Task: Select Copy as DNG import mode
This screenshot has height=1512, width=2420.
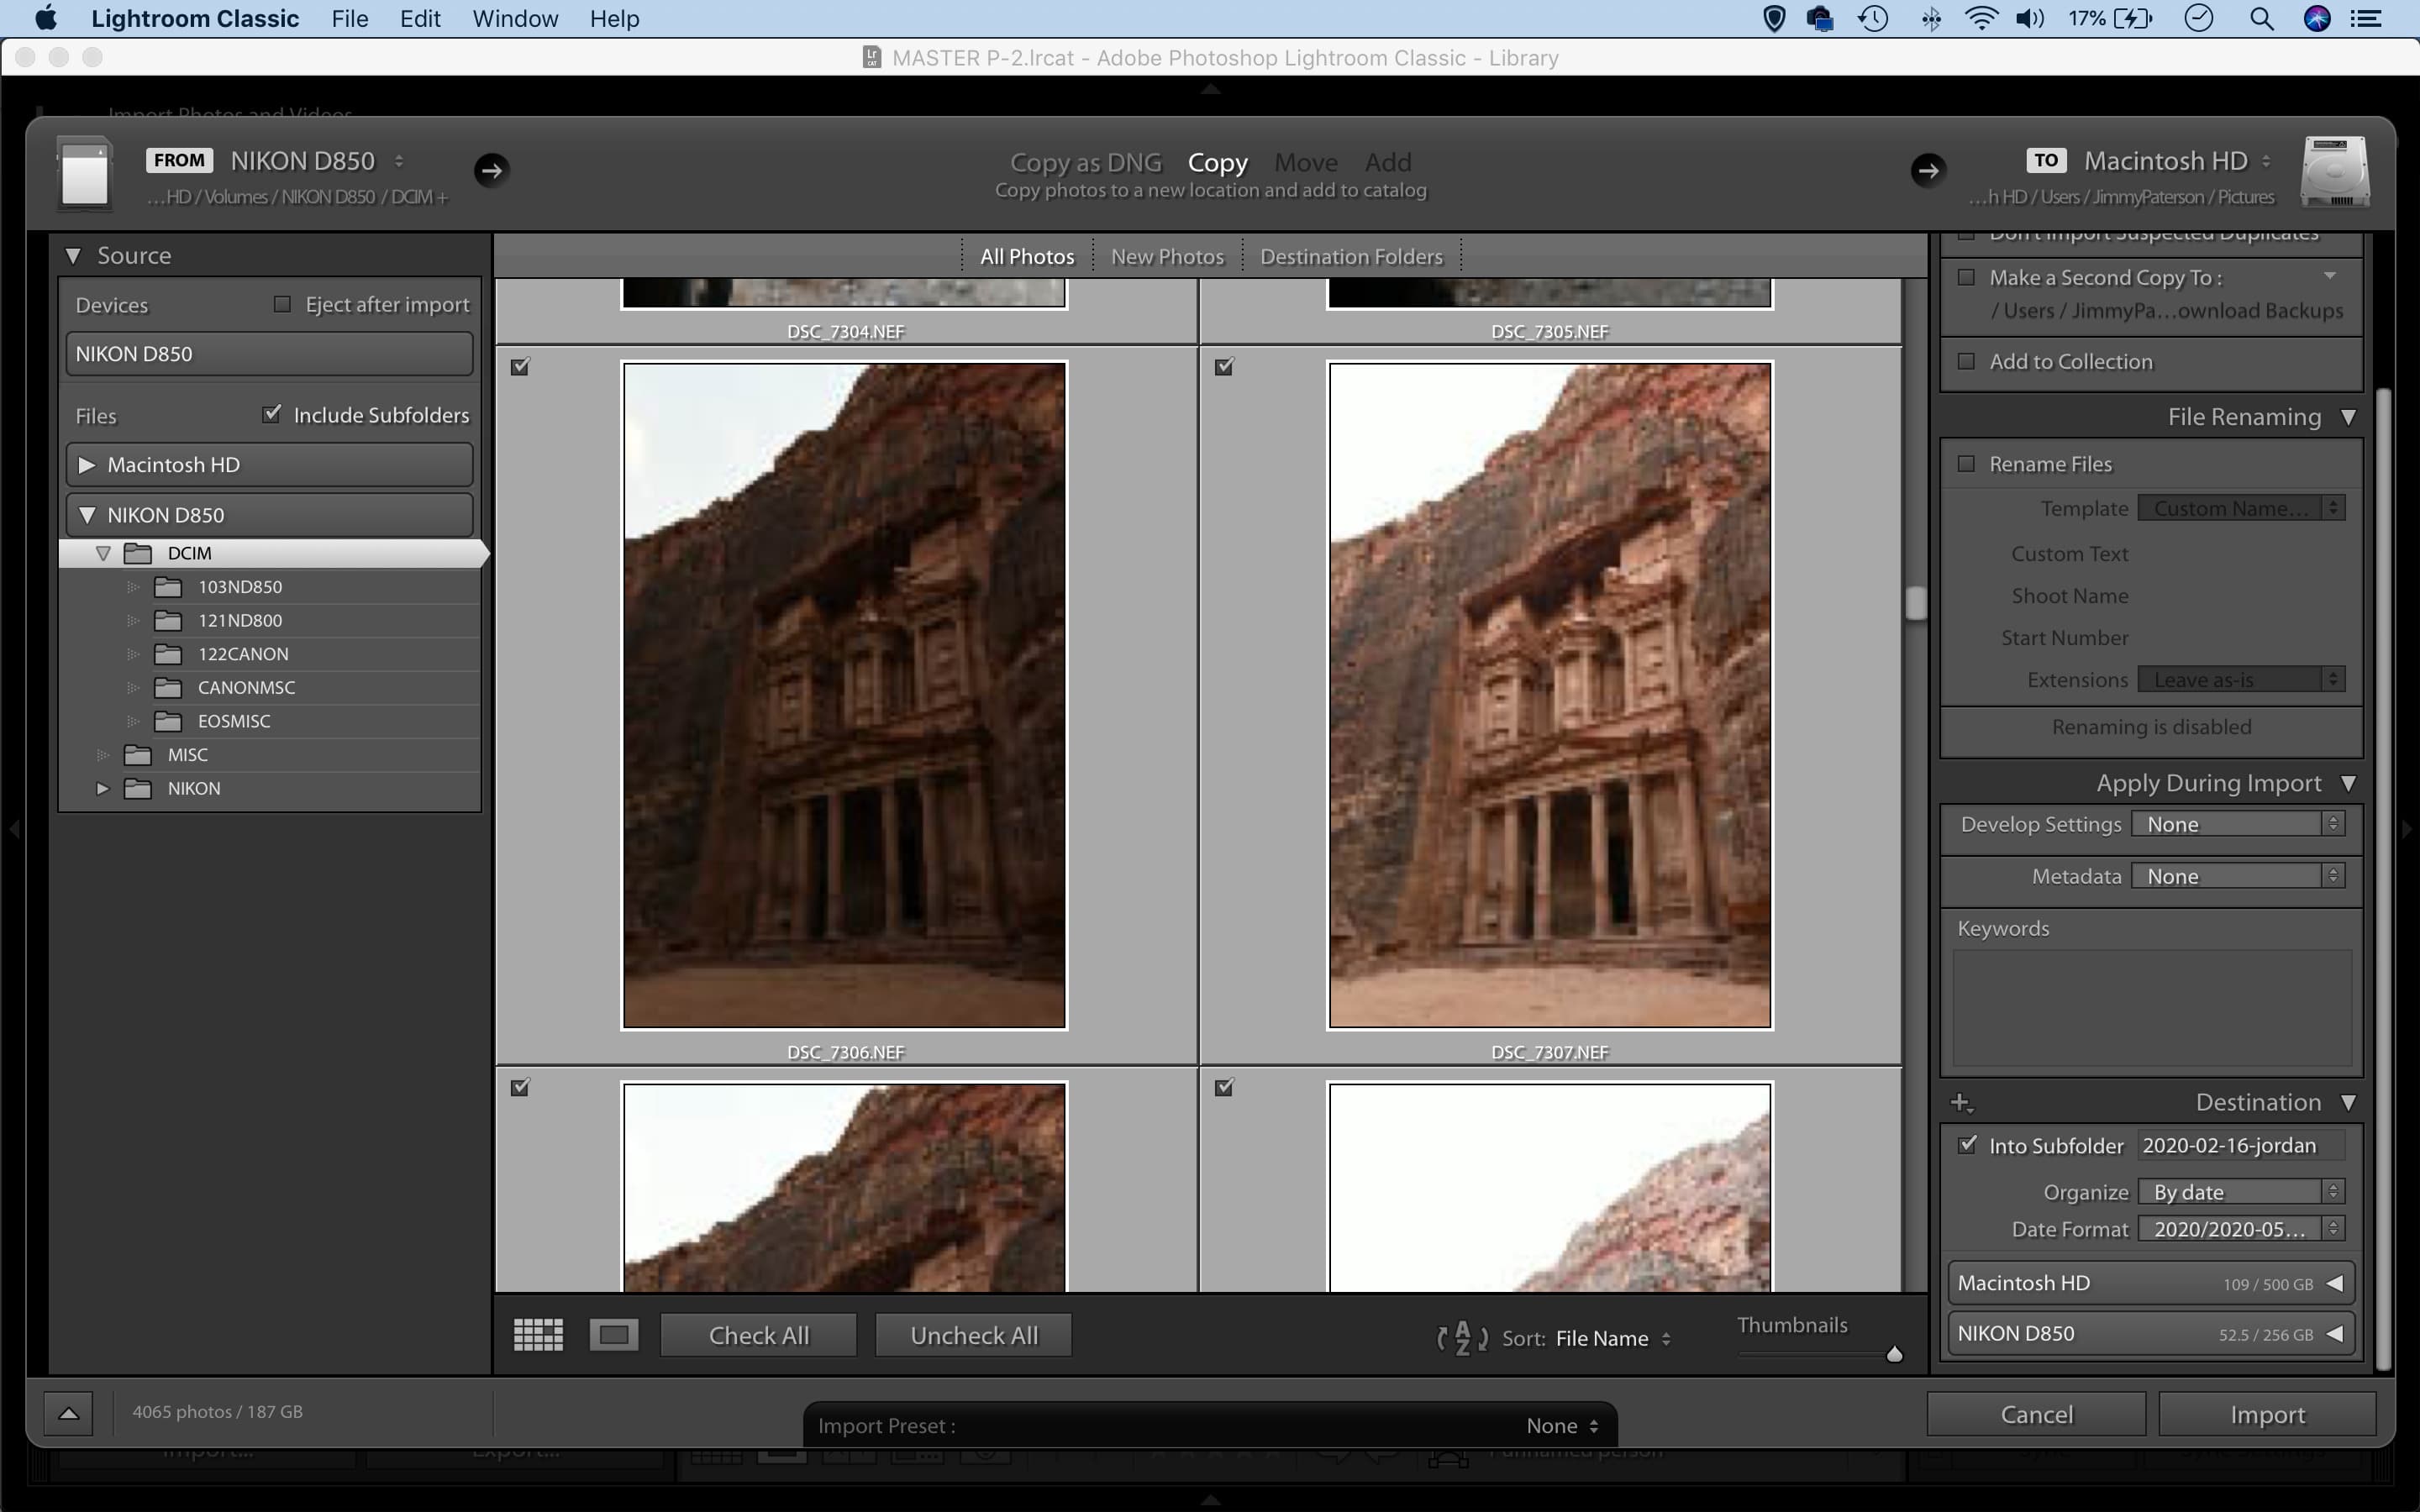Action: 1085,162
